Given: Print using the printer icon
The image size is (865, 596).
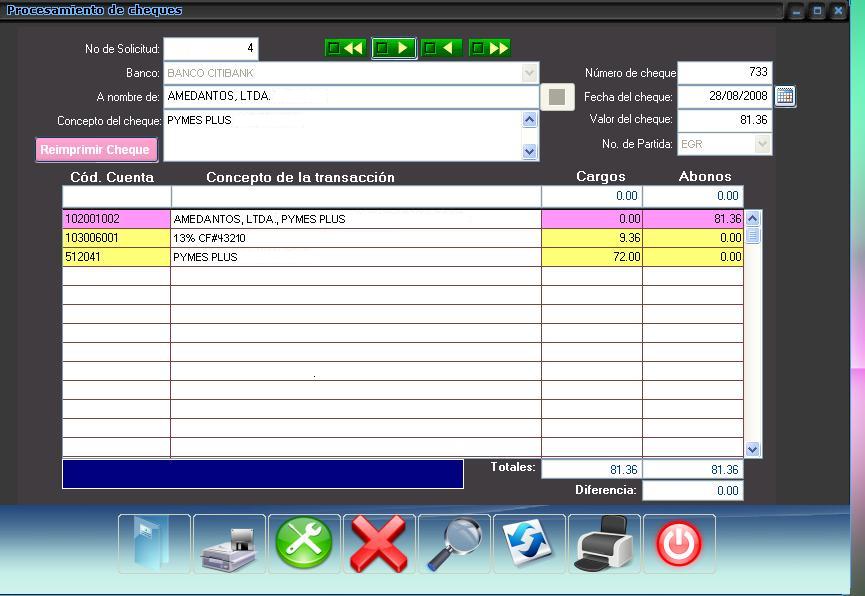Looking at the screenshot, I should [x=604, y=544].
